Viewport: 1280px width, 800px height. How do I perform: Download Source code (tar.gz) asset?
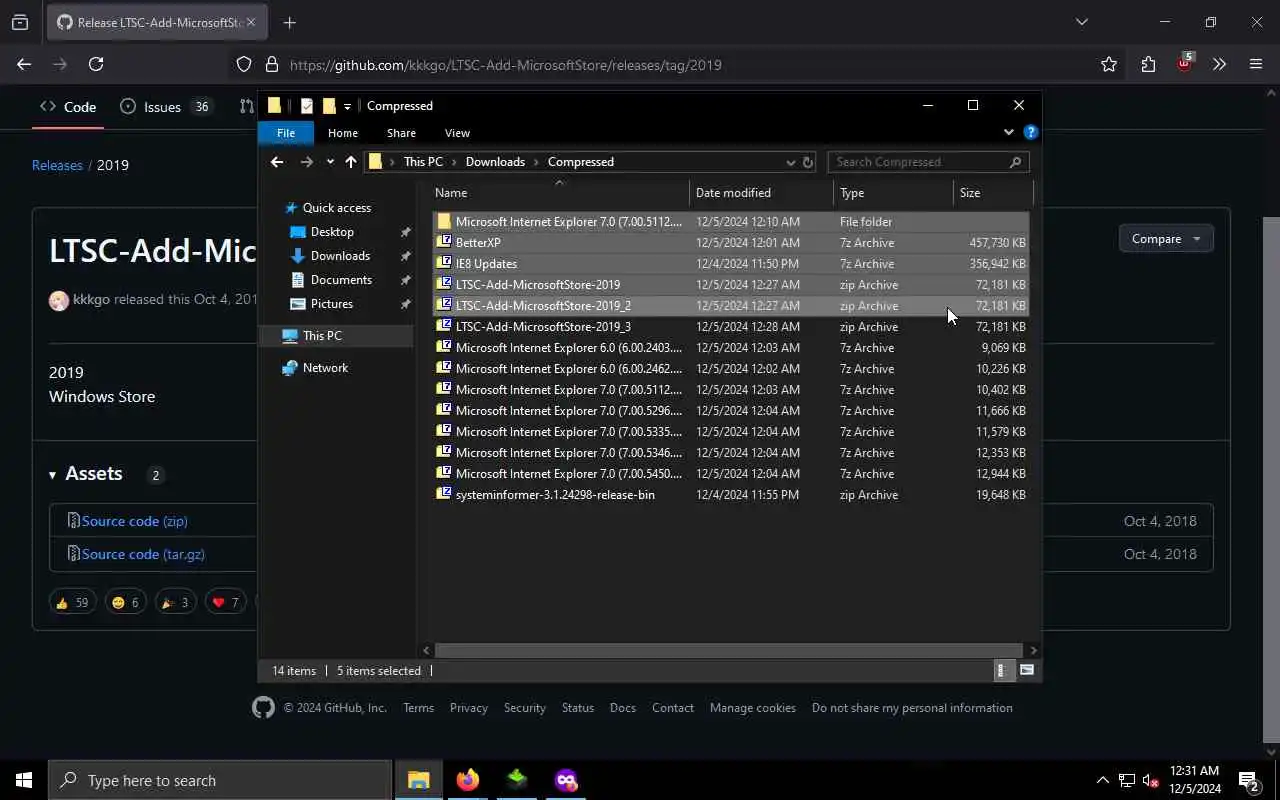(143, 554)
